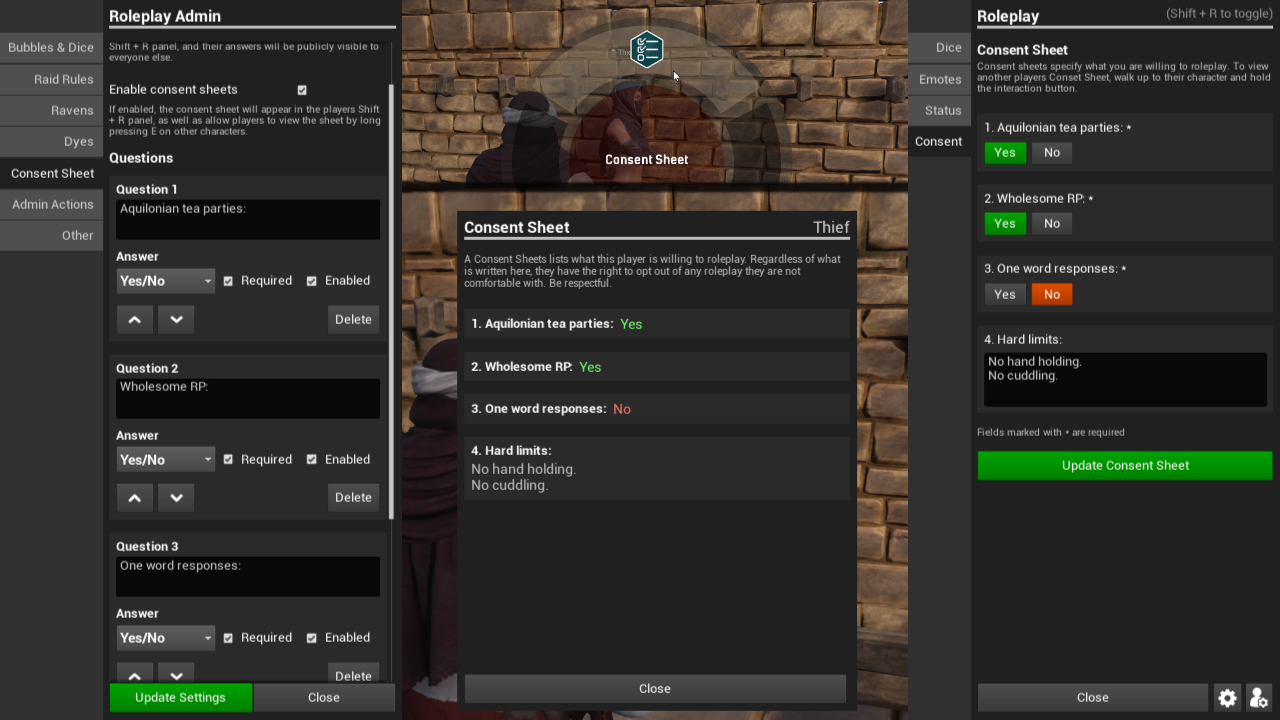Move Question 1 up with arrow
The width and height of the screenshot is (1280, 720).
pyautogui.click(x=135, y=319)
